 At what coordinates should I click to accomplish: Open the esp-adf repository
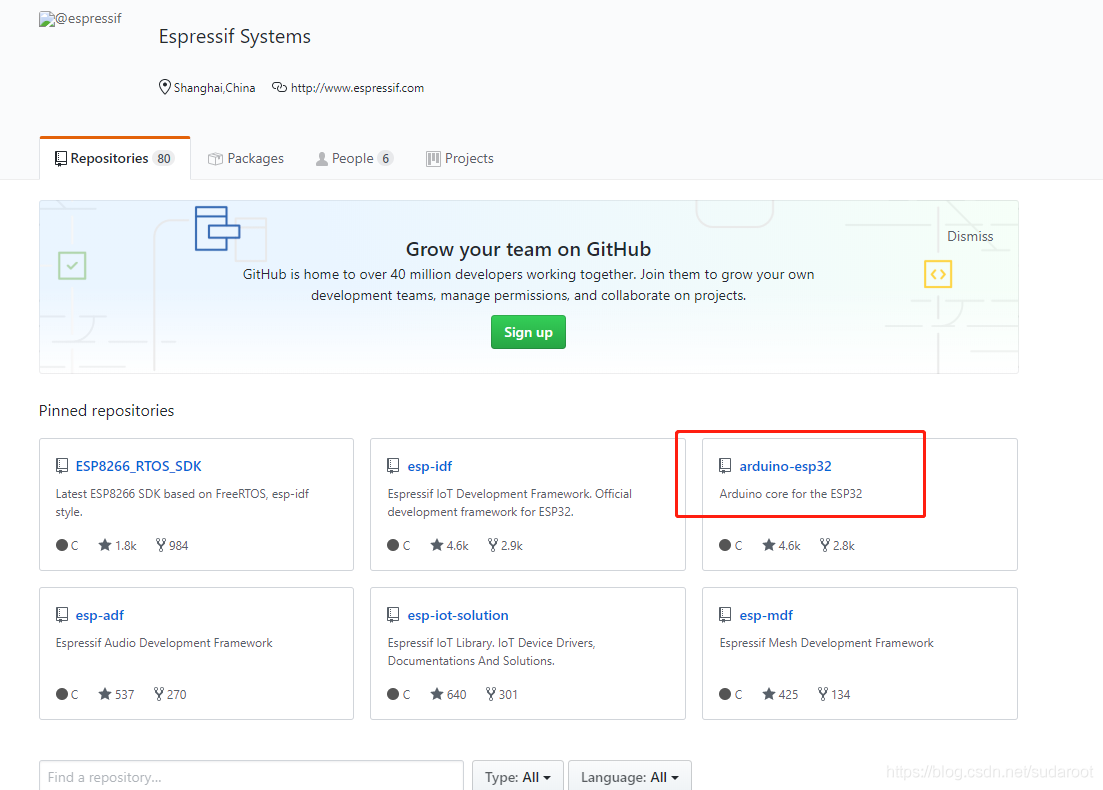click(100, 615)
